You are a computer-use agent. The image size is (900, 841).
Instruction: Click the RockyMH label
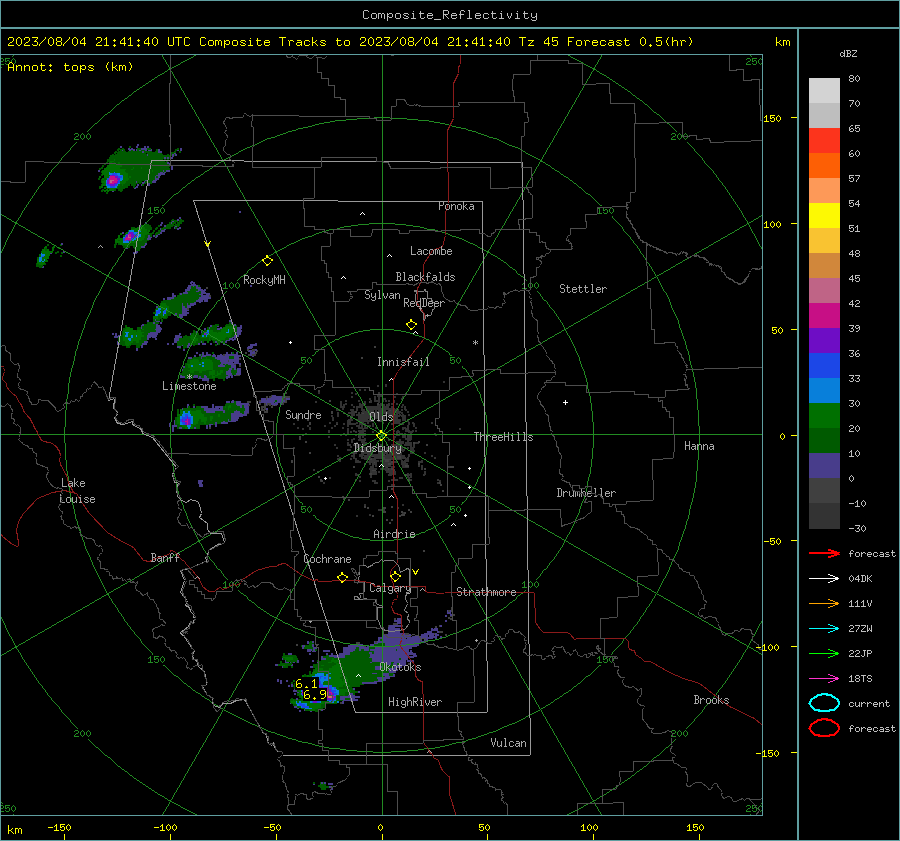pyautogui.click(x=264, y=280)
